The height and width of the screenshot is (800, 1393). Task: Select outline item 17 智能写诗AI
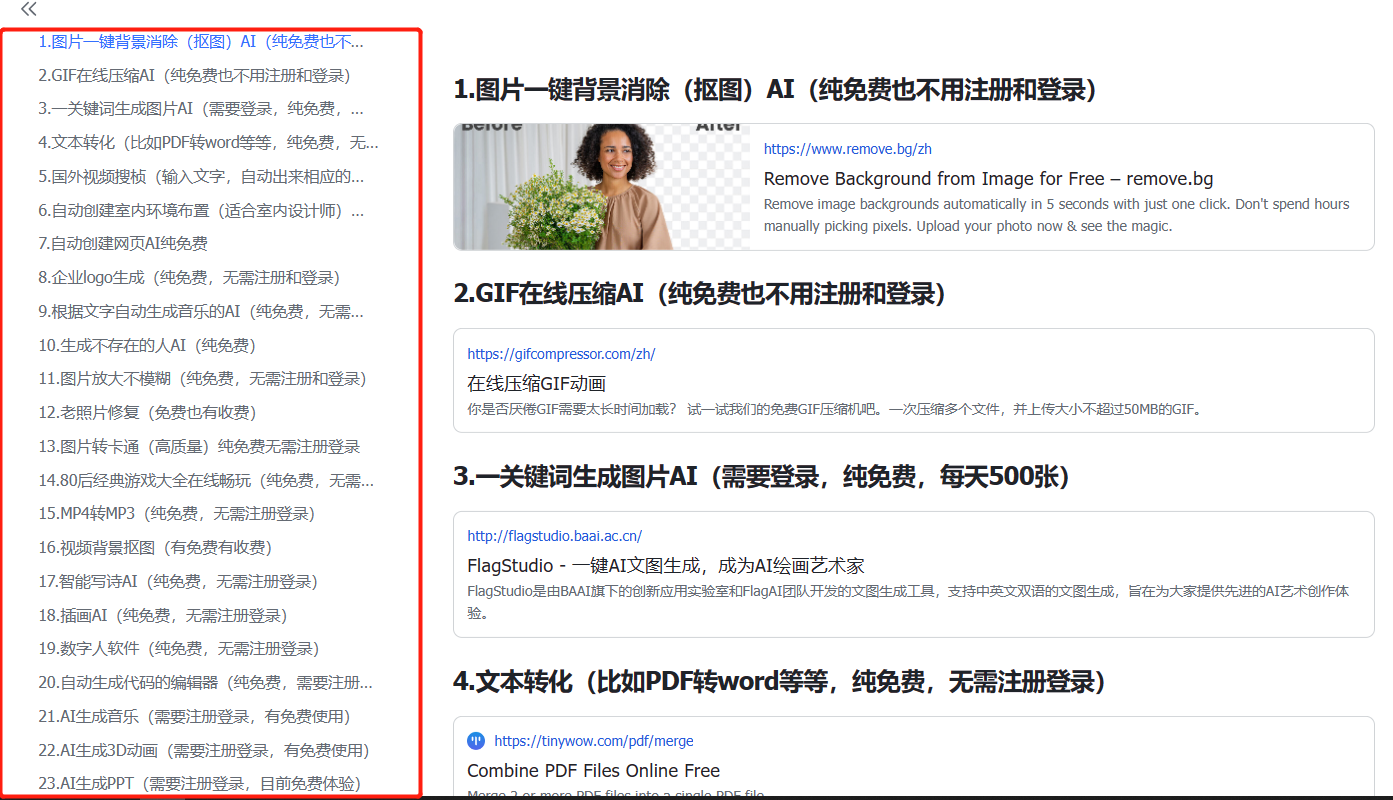pos(178,581)
